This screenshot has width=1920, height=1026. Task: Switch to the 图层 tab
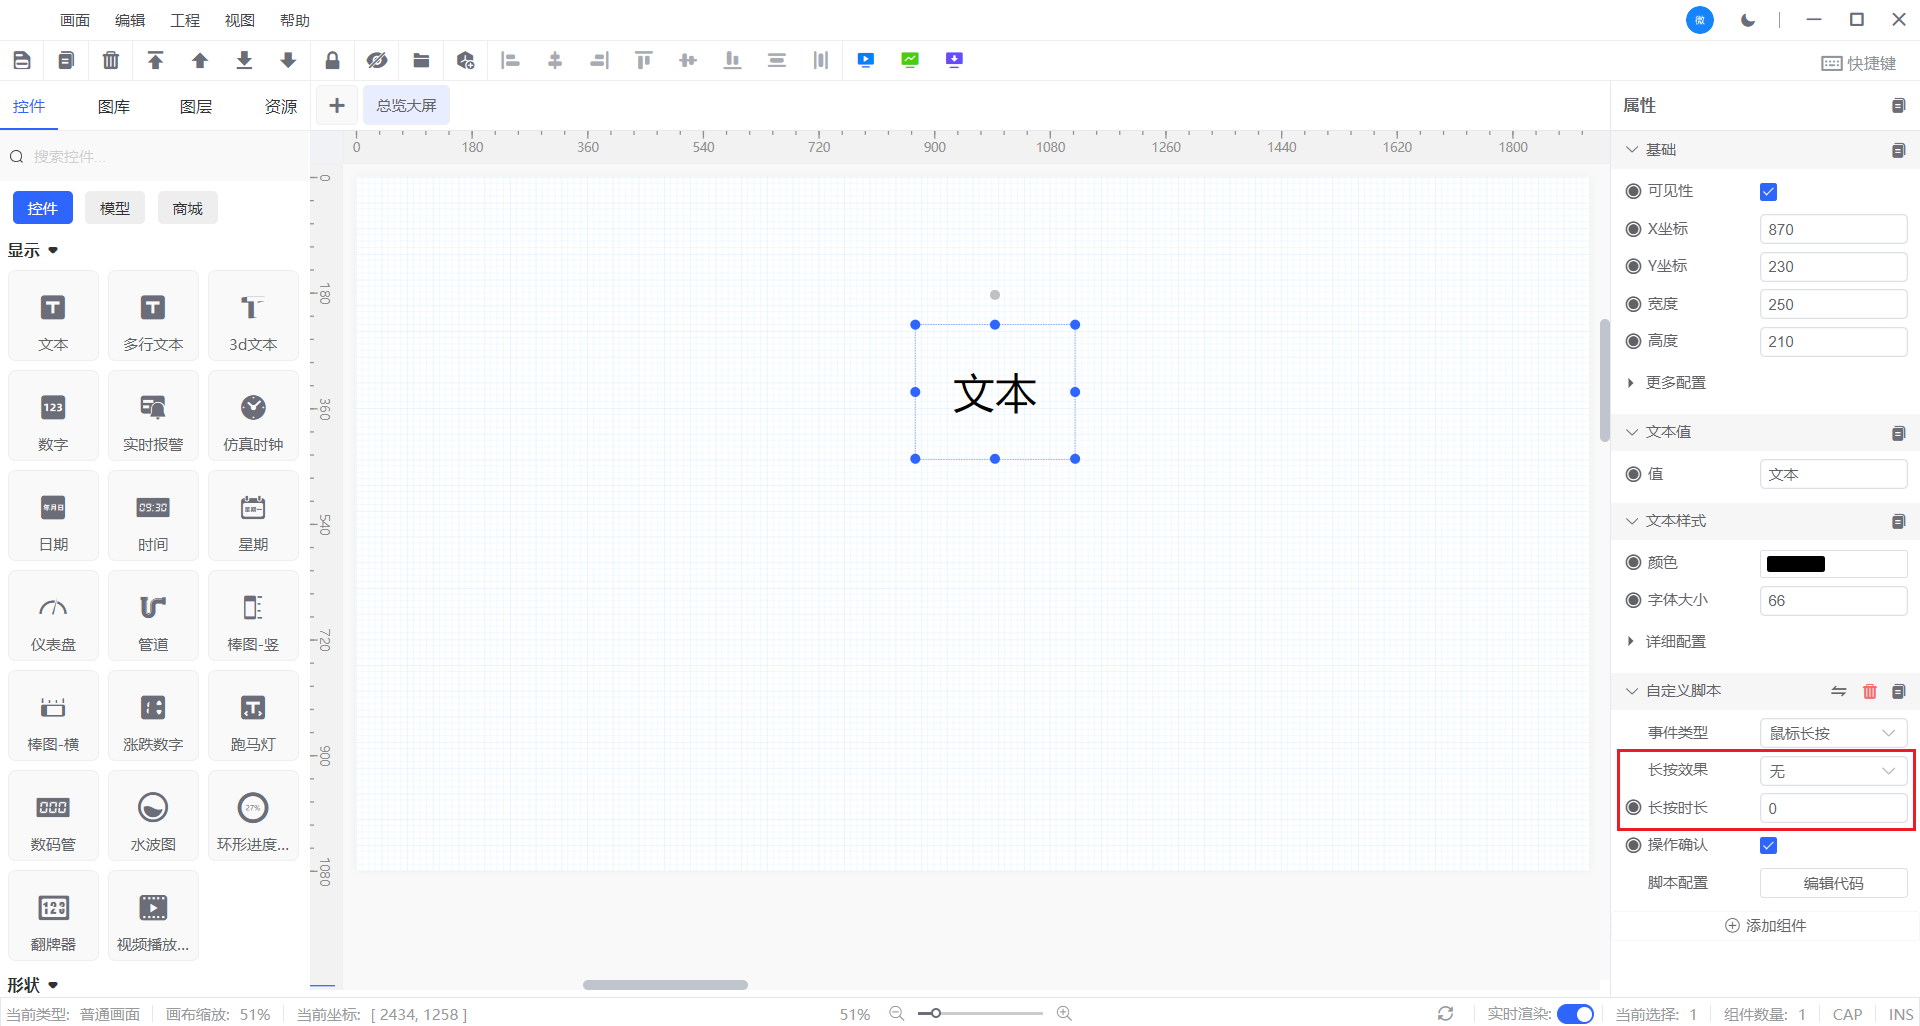point(196,106)
